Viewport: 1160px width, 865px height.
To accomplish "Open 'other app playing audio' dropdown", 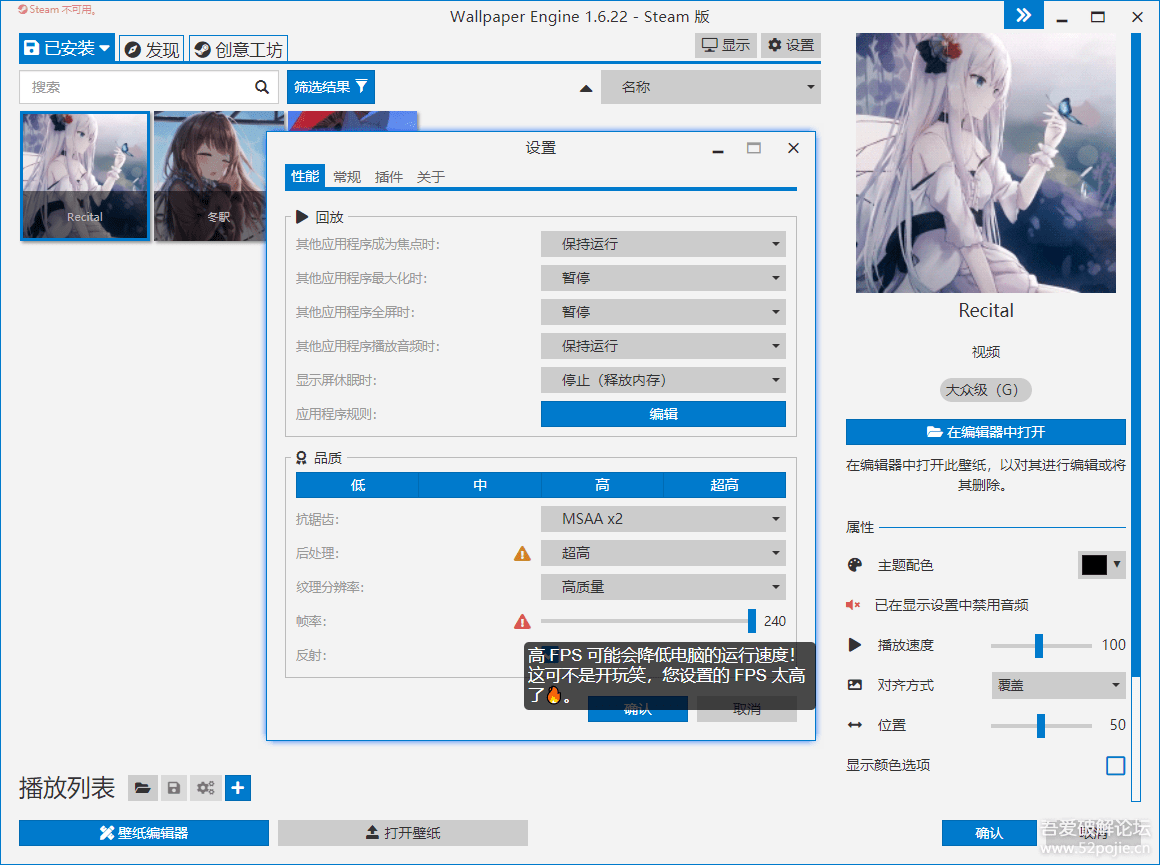I will [x=663, y=346].
